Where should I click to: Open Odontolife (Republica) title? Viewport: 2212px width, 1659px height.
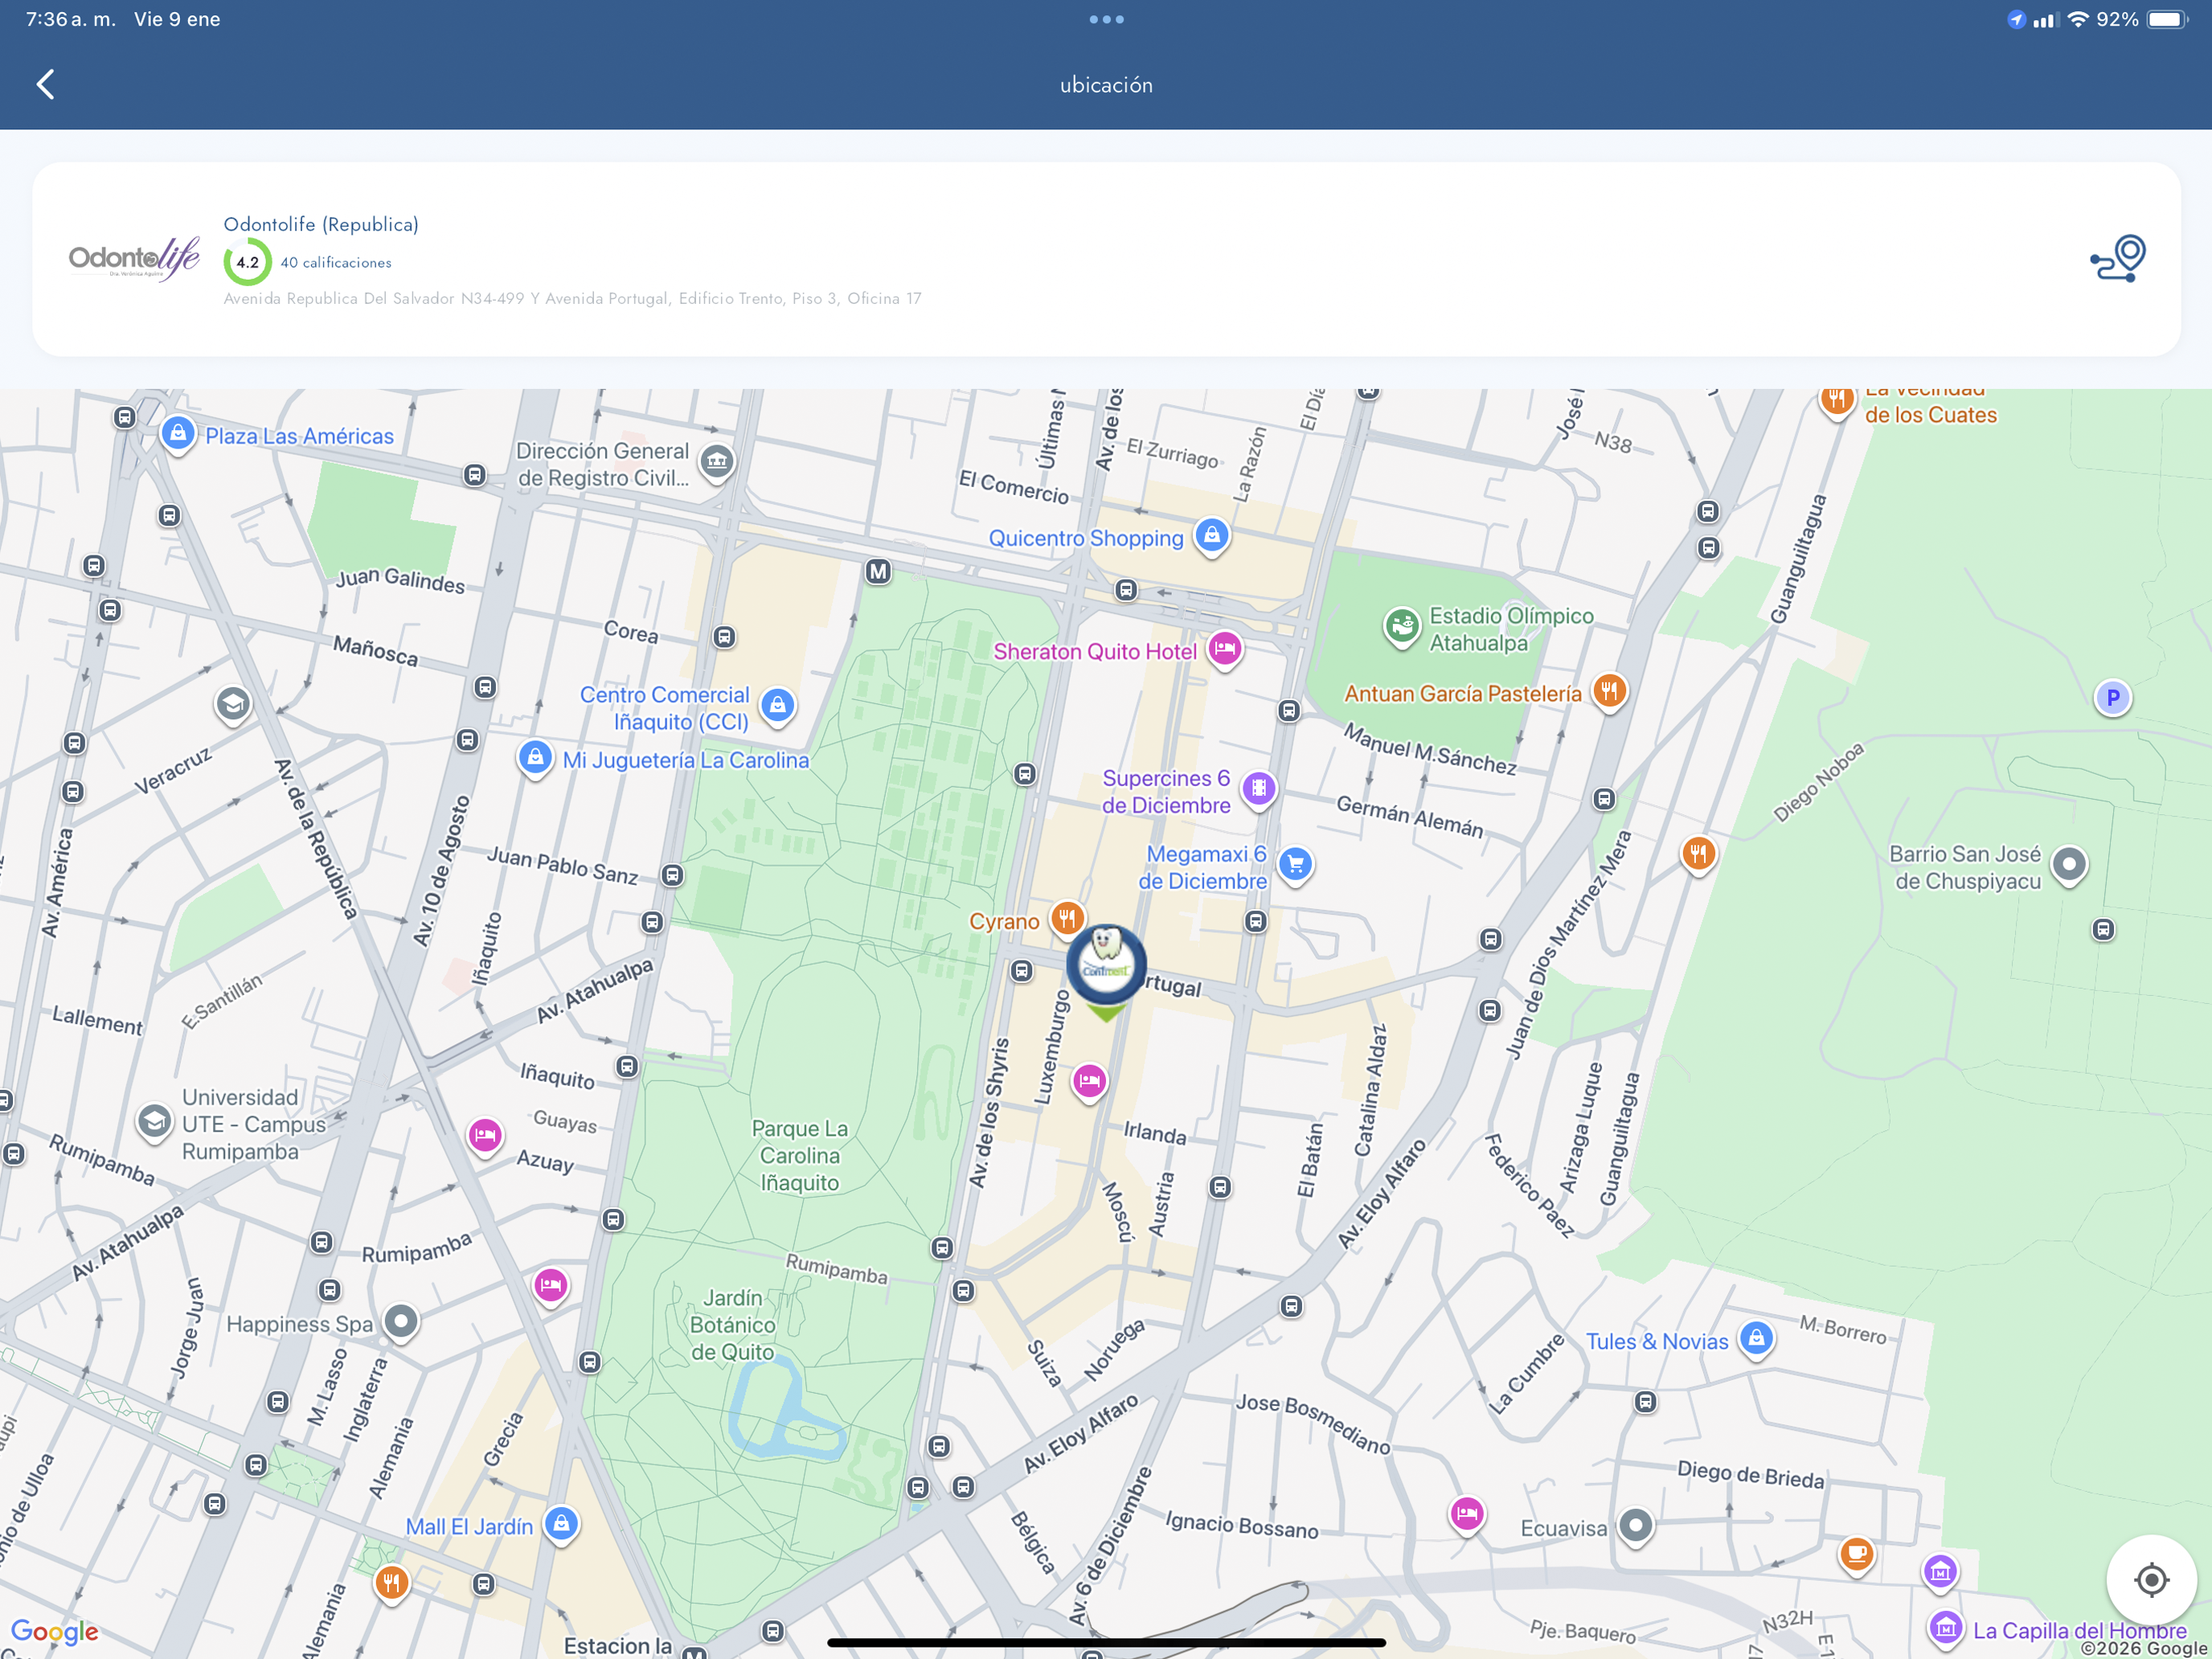pos(321,224)
